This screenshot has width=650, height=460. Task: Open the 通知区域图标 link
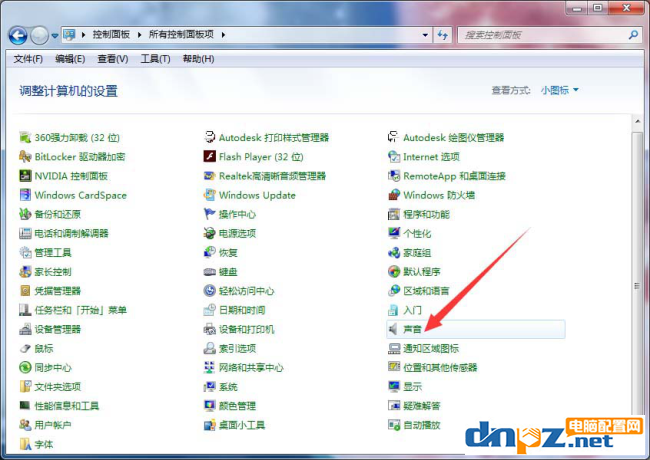tap(431, 349)
